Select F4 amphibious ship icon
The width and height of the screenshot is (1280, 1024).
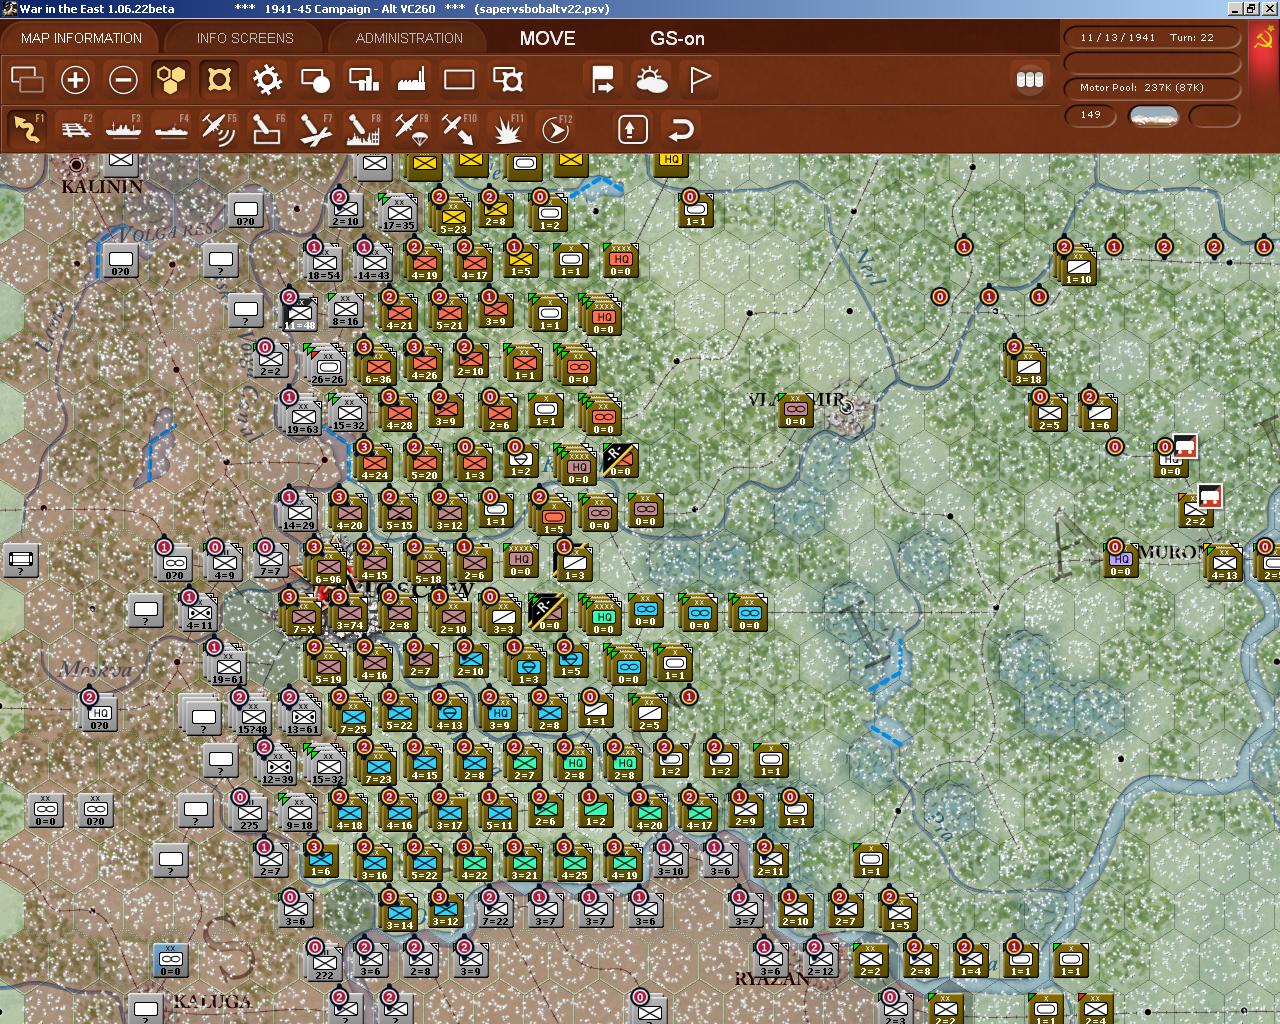coord(171,129)
